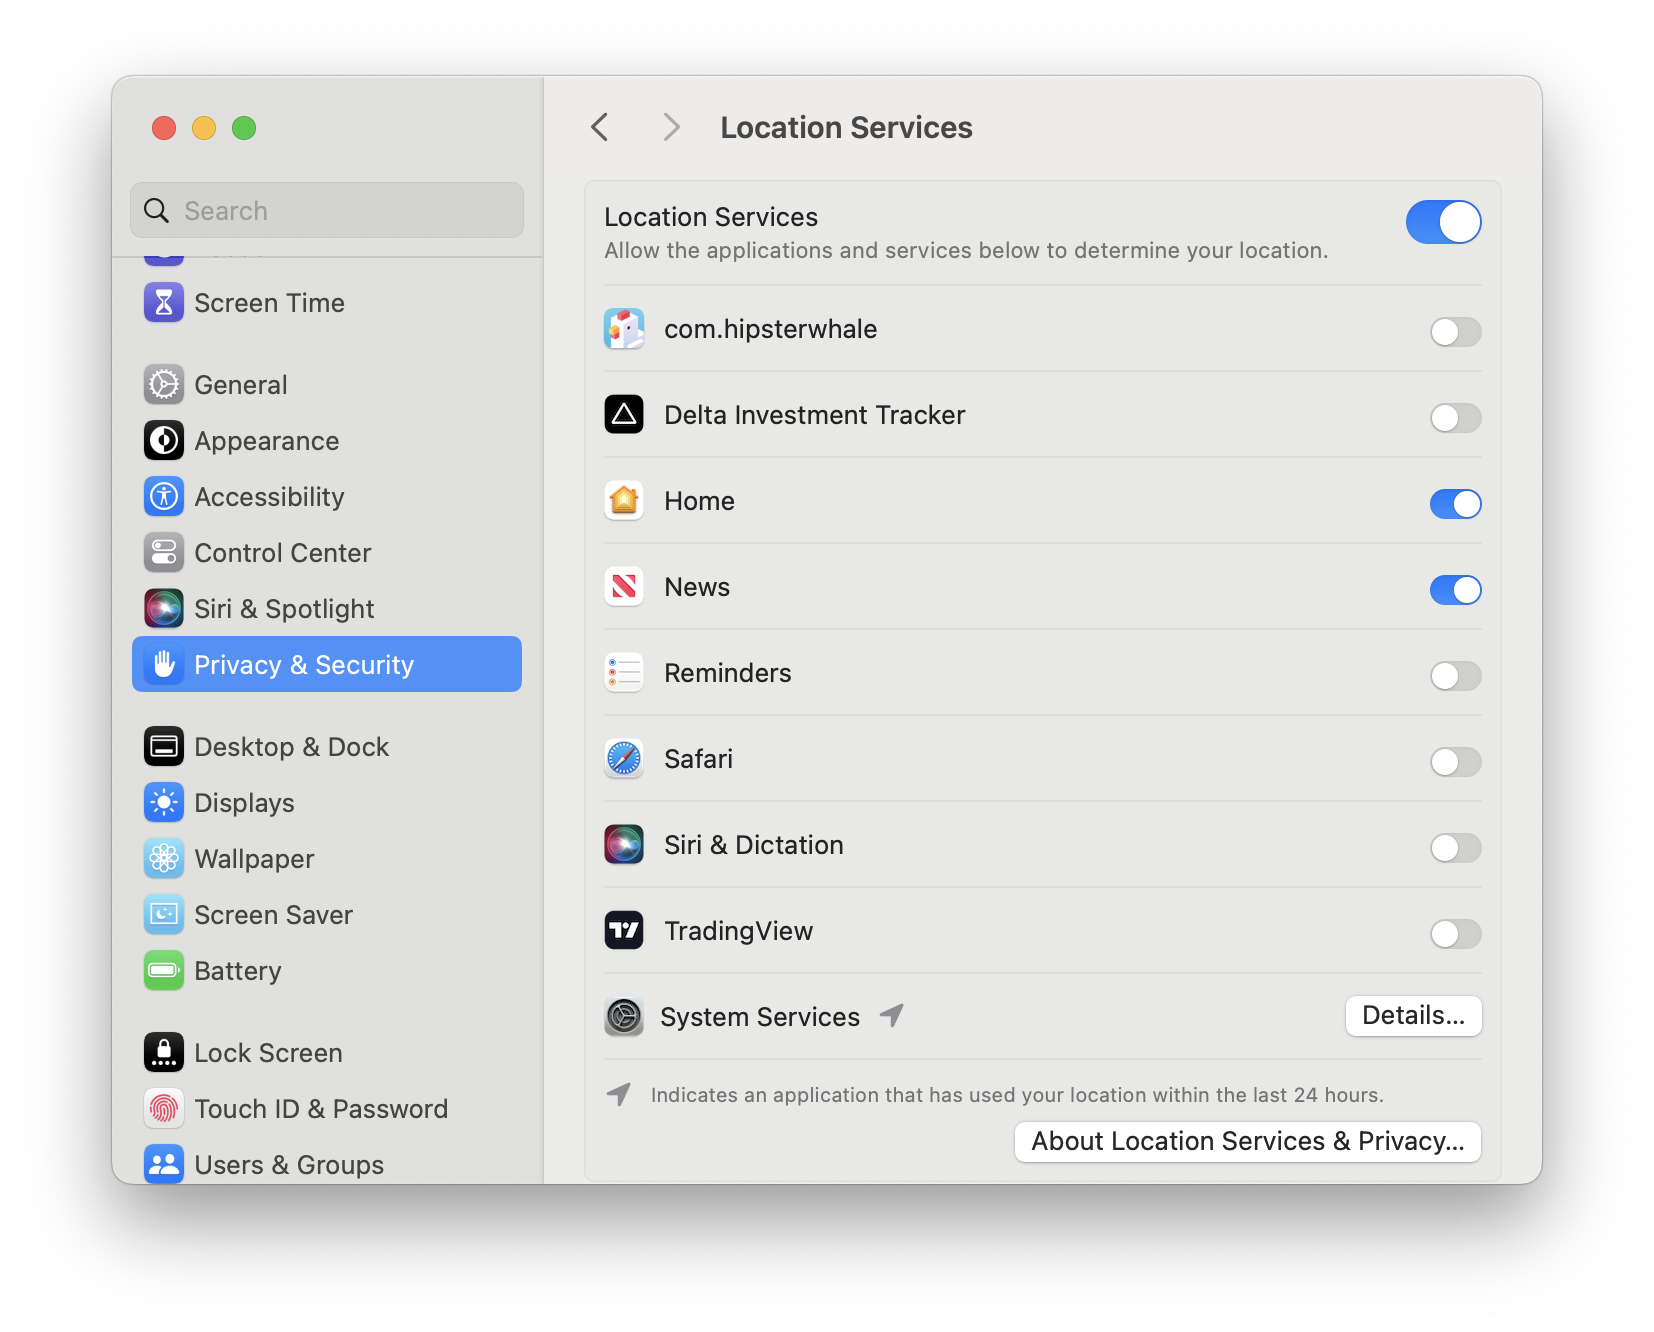Click the Reminders list icon
This screenshot has width=1654, height=1332.
tap(624, 673)
